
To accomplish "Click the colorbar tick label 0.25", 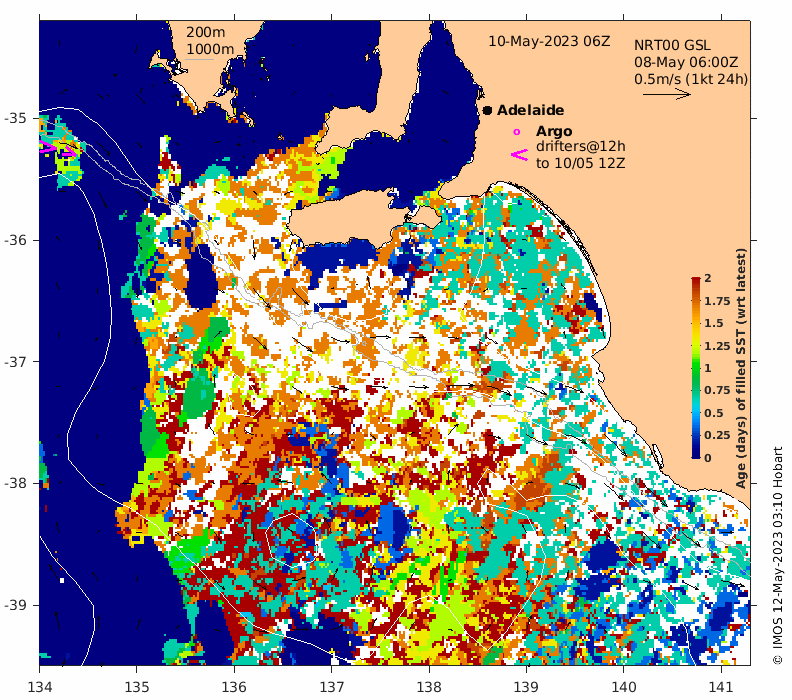I will pos(717,435).
